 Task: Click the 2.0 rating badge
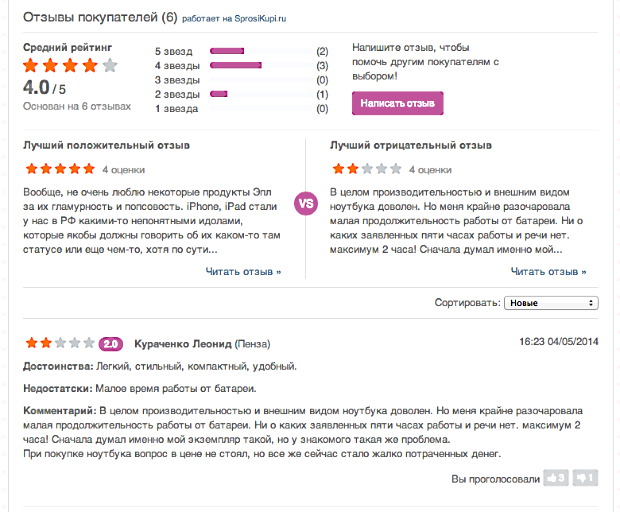pos(111,344)
